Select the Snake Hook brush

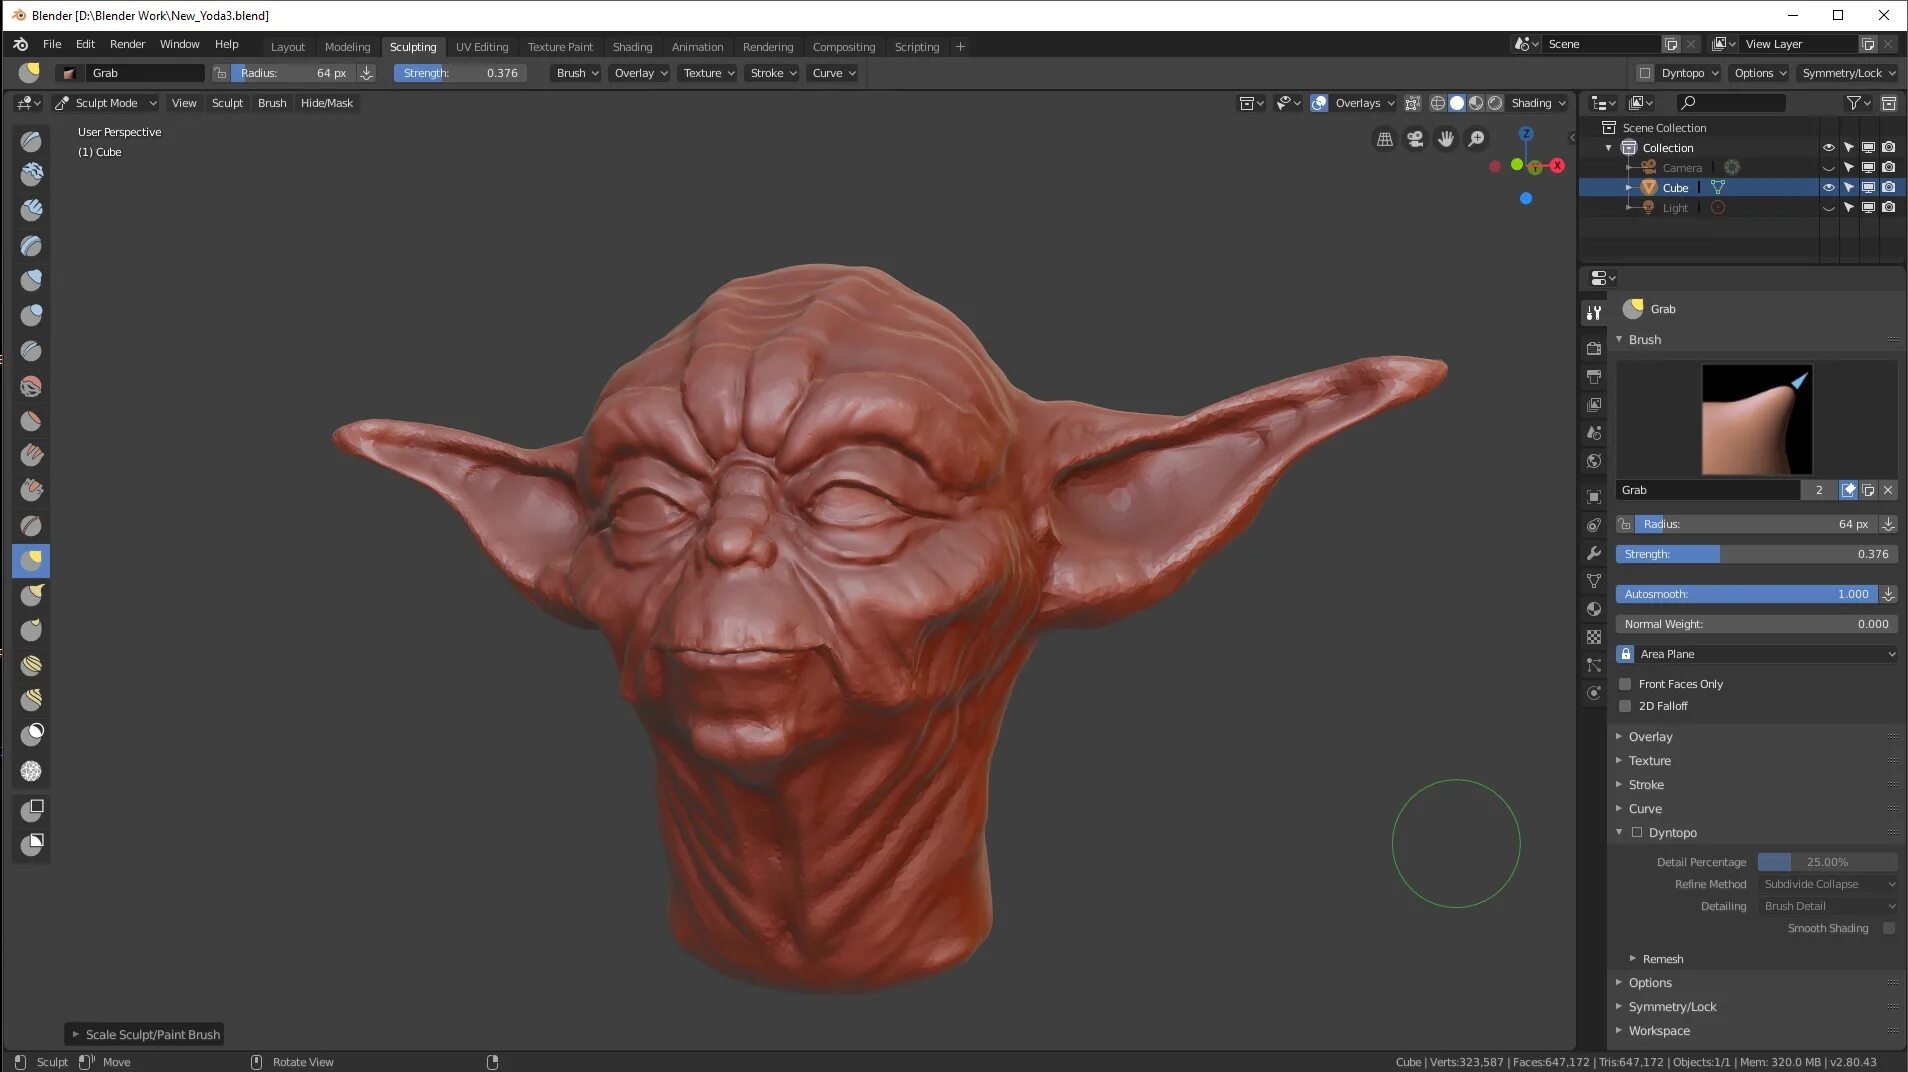(31, 596)
